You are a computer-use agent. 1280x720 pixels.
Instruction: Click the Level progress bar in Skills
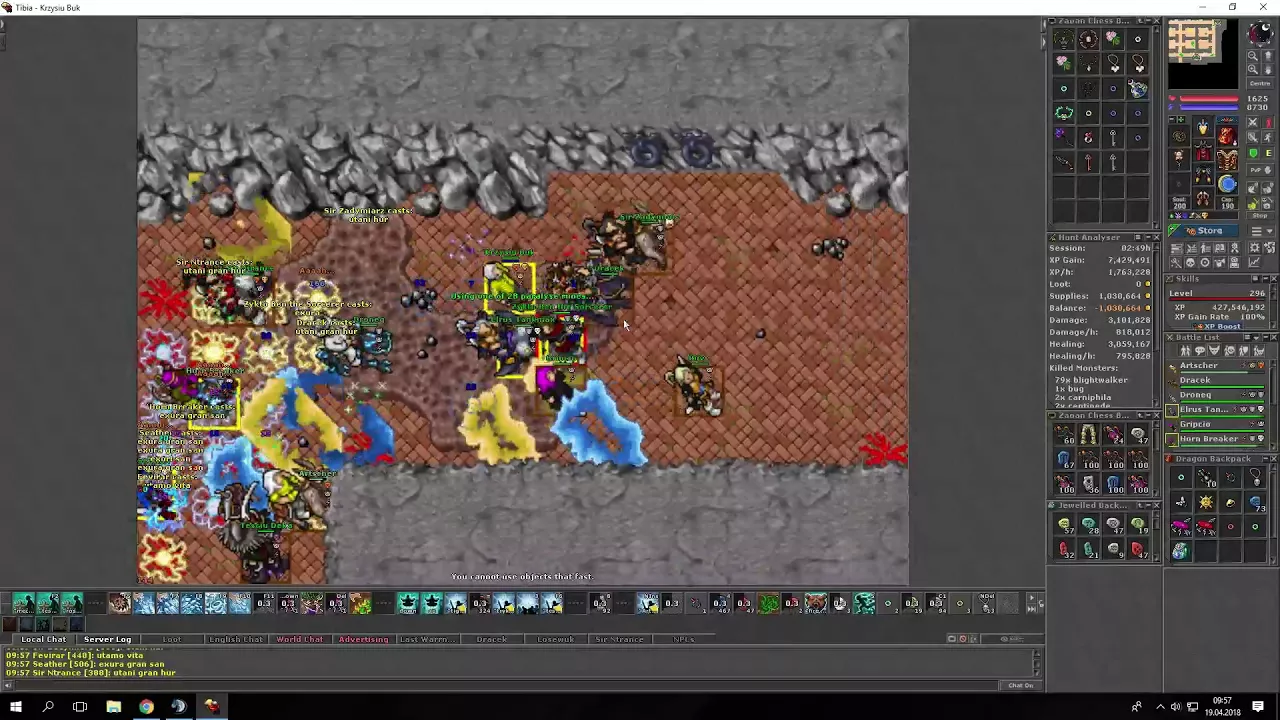coord(1217,299)
